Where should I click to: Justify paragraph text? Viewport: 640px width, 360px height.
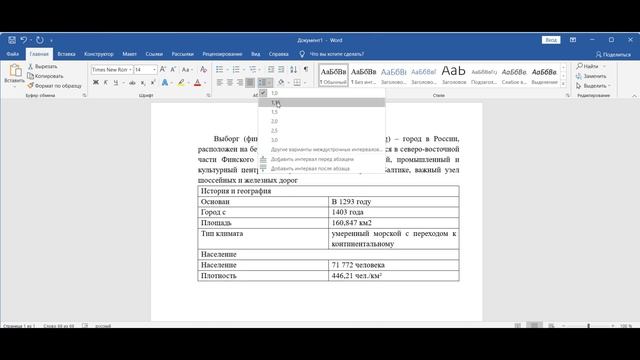pos(250,83)
